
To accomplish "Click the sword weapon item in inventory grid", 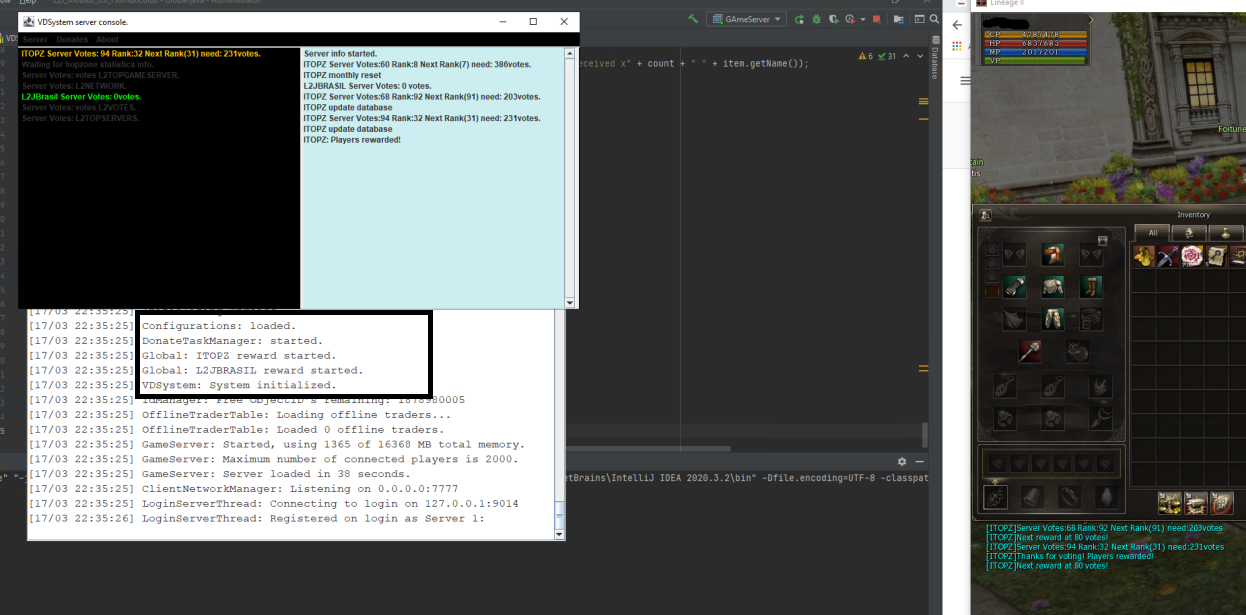I will tap(1168, 256).
